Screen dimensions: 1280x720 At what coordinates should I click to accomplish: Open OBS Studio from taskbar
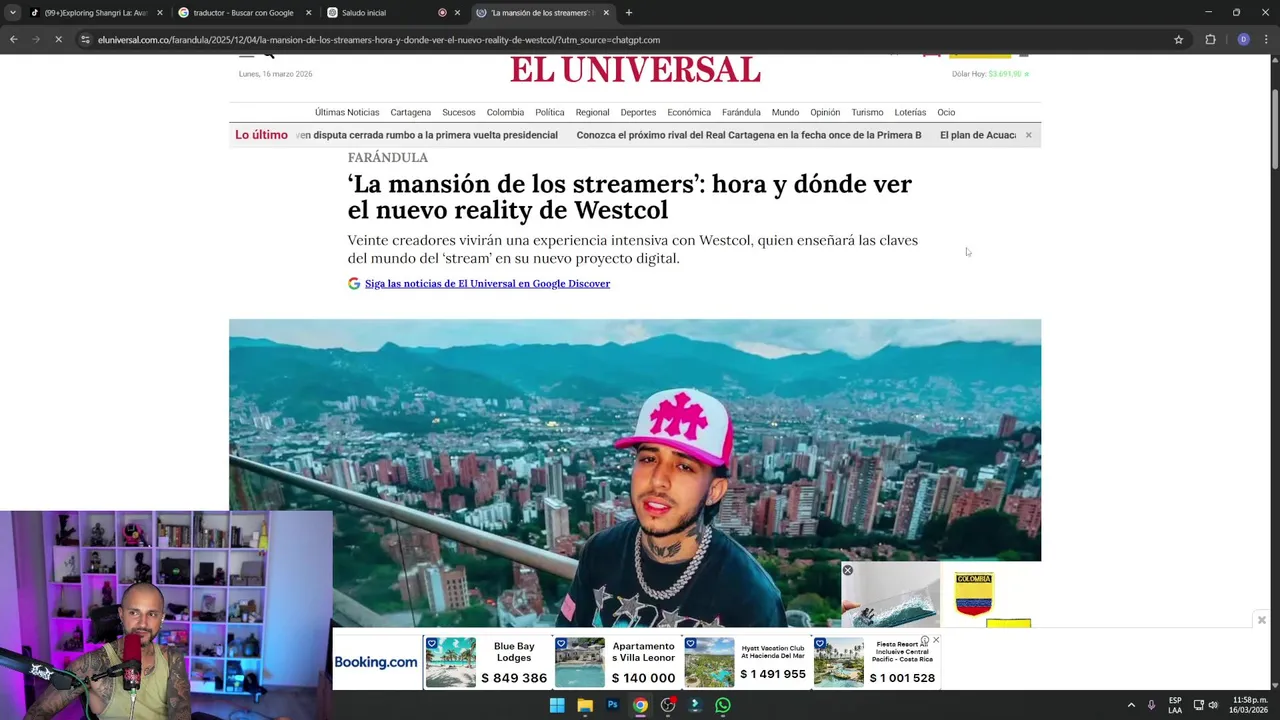point(668,705)
